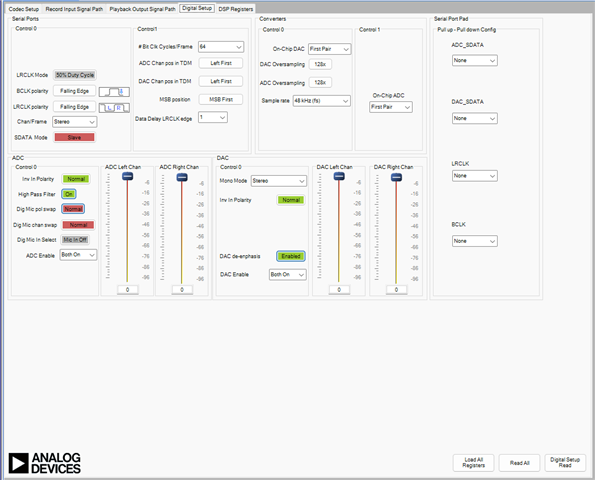This screenshot has width=595, height=480.
Task: Click the ADC Left Chan slider handle
Action: click(128, 176)
